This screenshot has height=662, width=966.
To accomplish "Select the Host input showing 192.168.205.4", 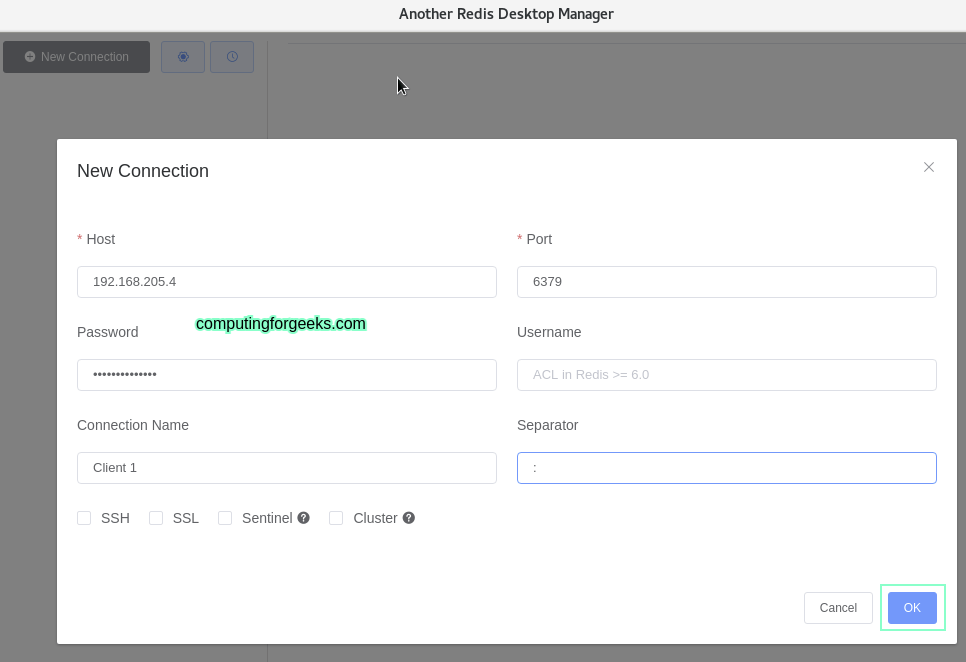I will 287,282.
